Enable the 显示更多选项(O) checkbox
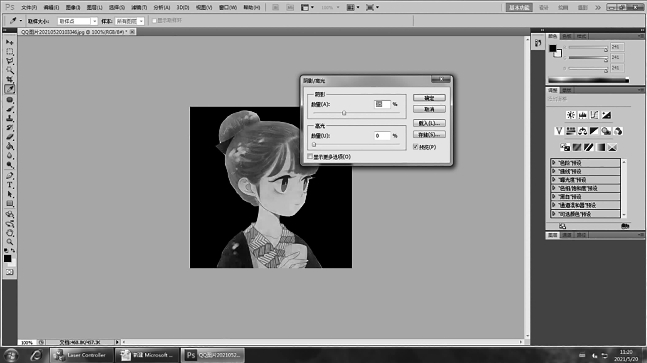This screenshot has height=363, width=647. 310,157
